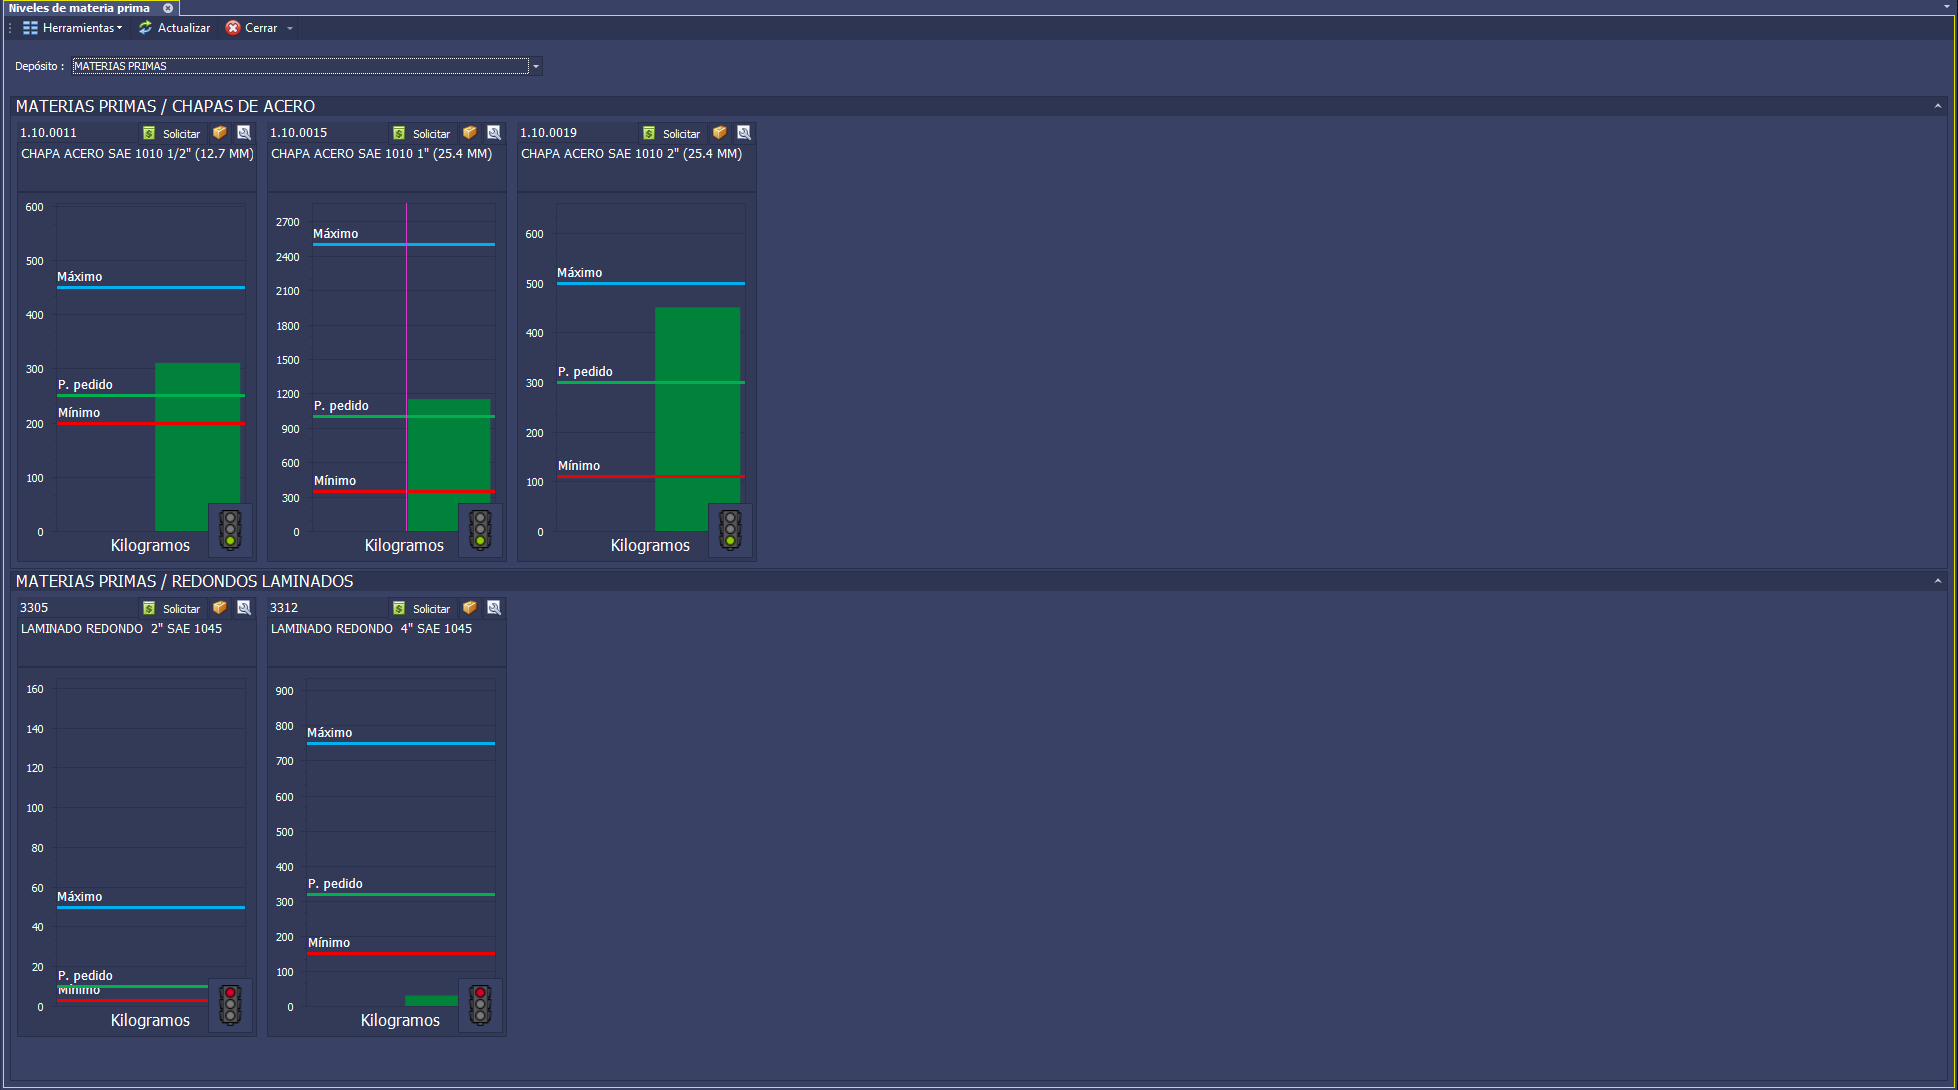
Task: Click the P. pedido label in chart 1.10.0015
Action: tap(341, 406)
